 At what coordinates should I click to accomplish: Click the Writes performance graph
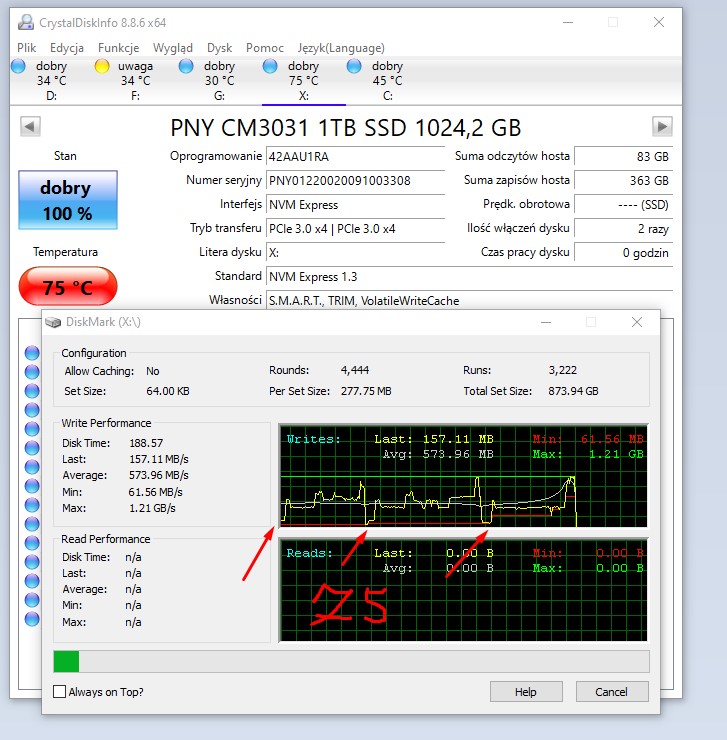point(464,476)
